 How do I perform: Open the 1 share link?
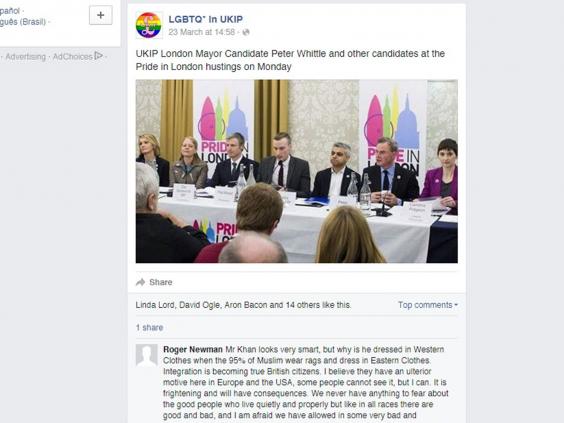149,328
